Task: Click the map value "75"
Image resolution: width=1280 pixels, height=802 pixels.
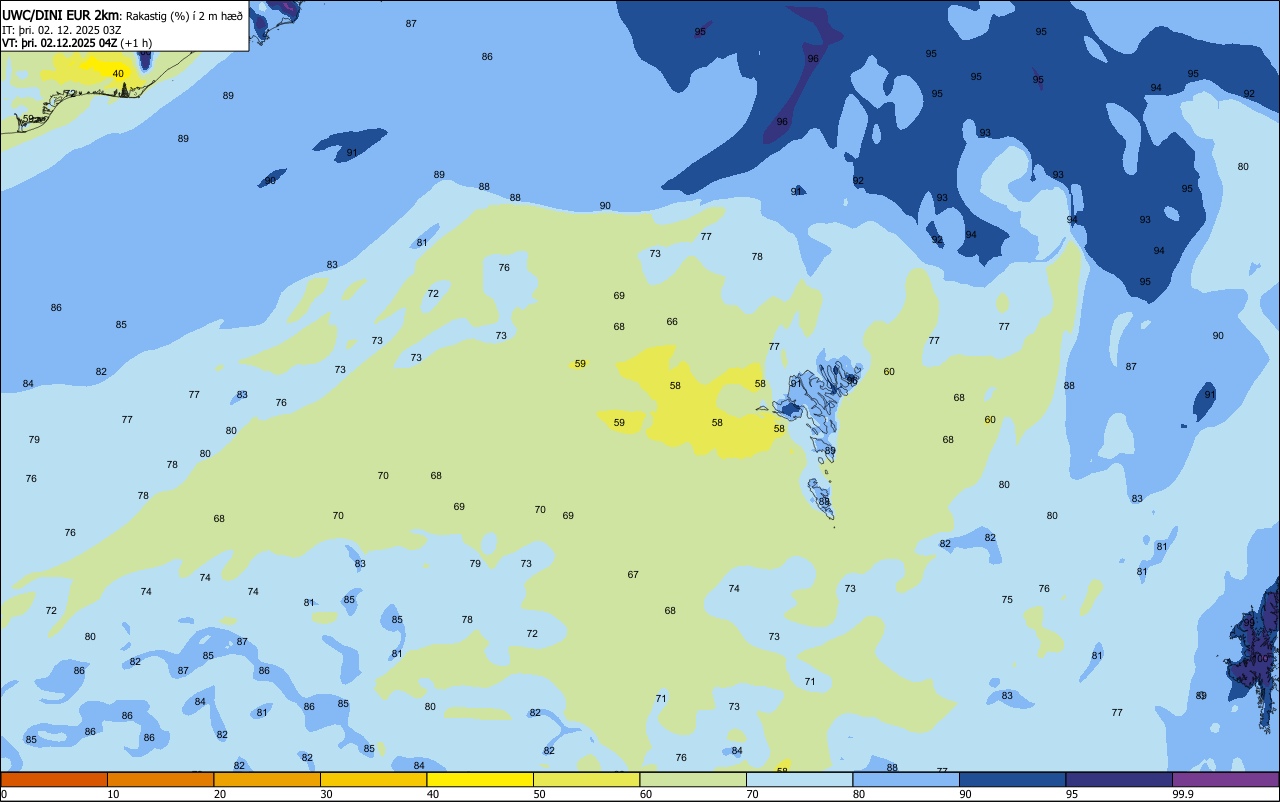Action: click(1007, 600)
